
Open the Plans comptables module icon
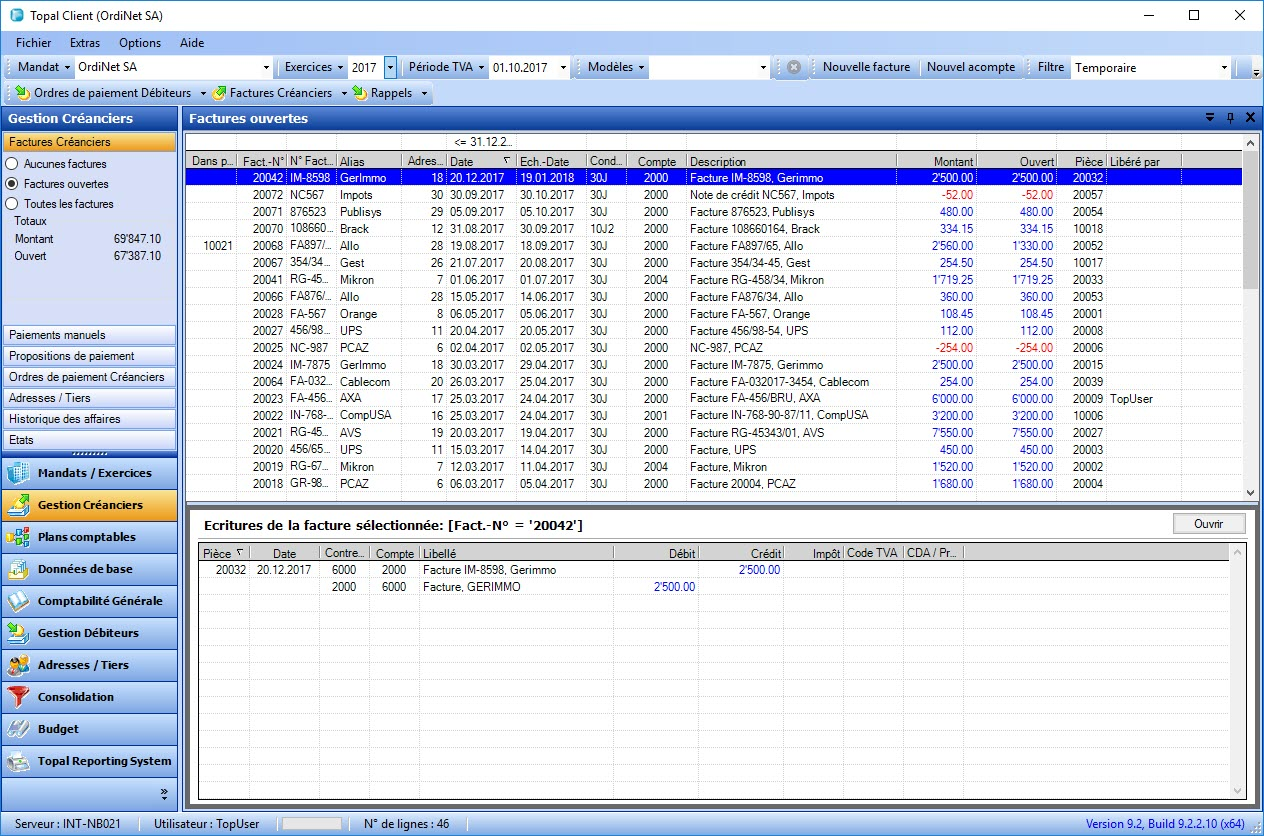[x=18, y=537]
